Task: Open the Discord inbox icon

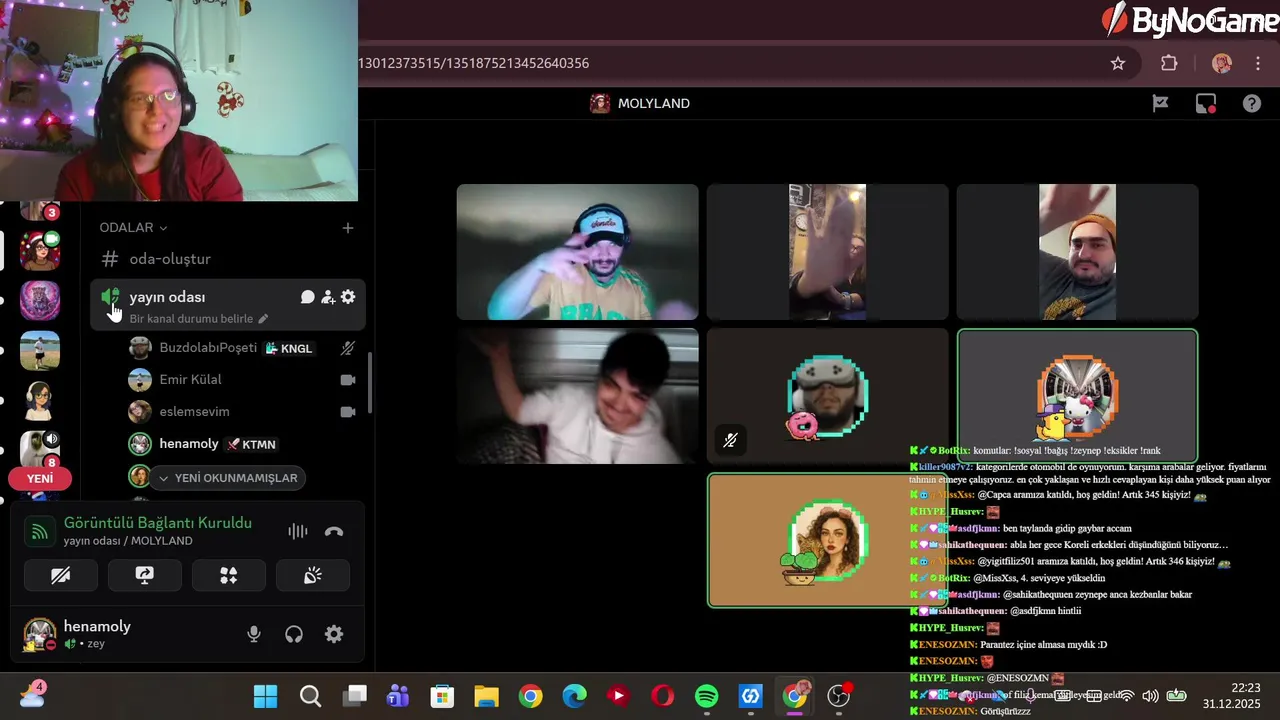Action: click(x=1206, y=103)
